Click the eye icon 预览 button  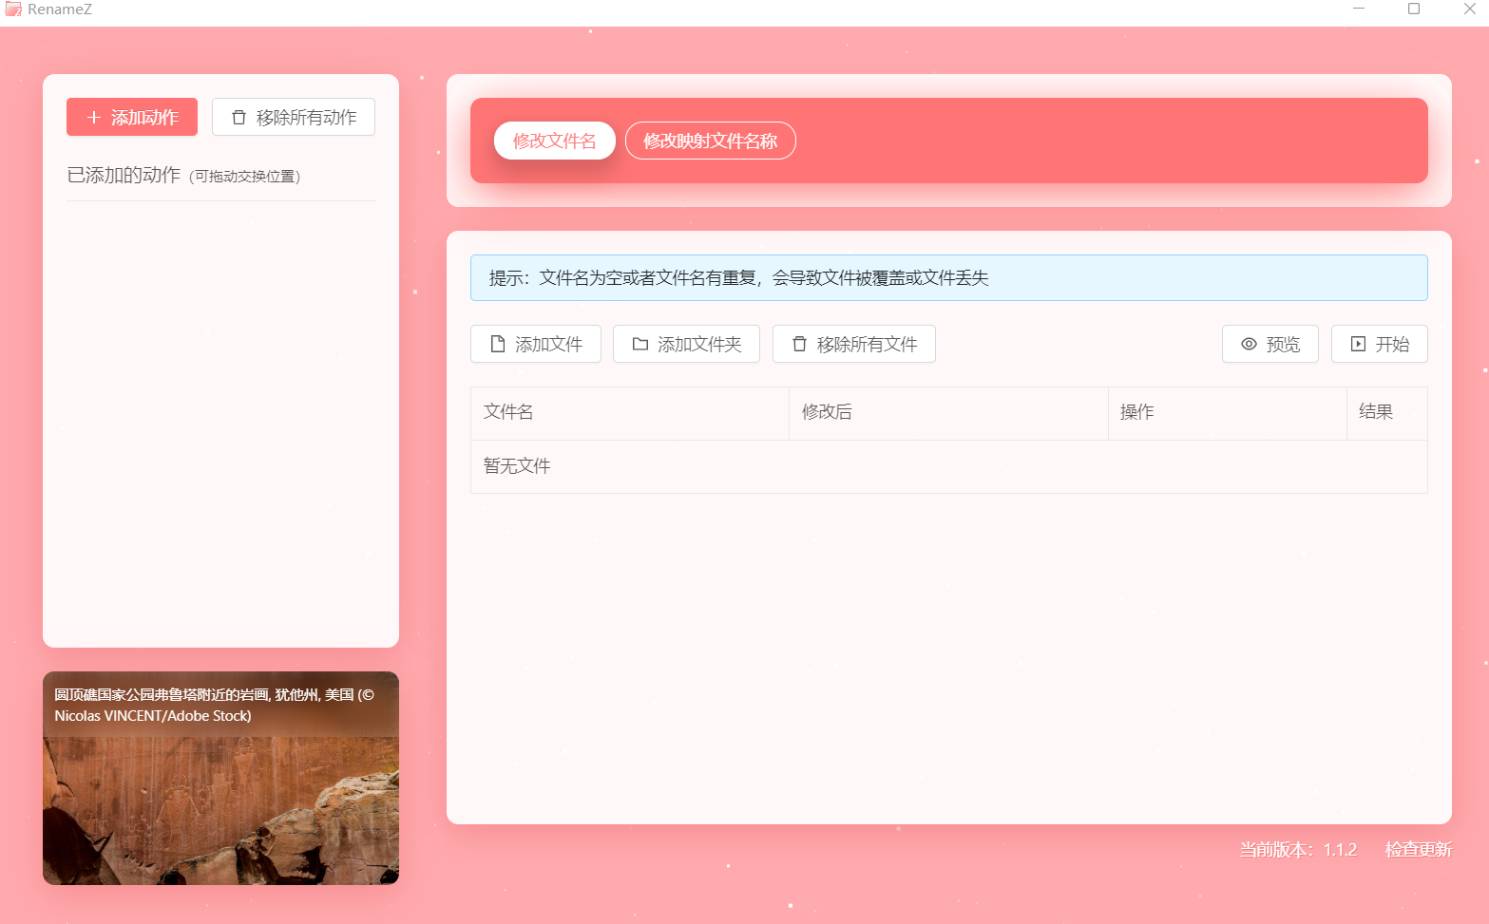1269,344
